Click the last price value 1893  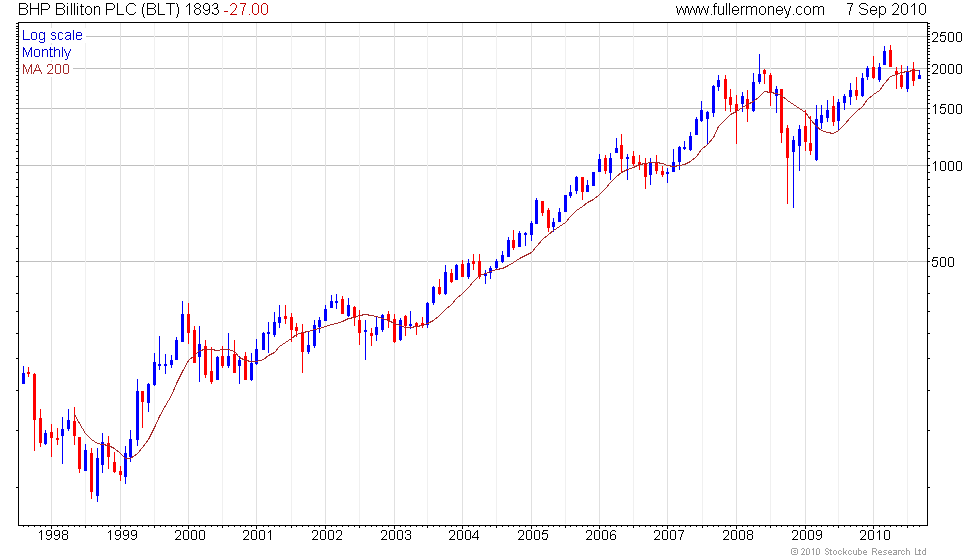coord(202,9)
